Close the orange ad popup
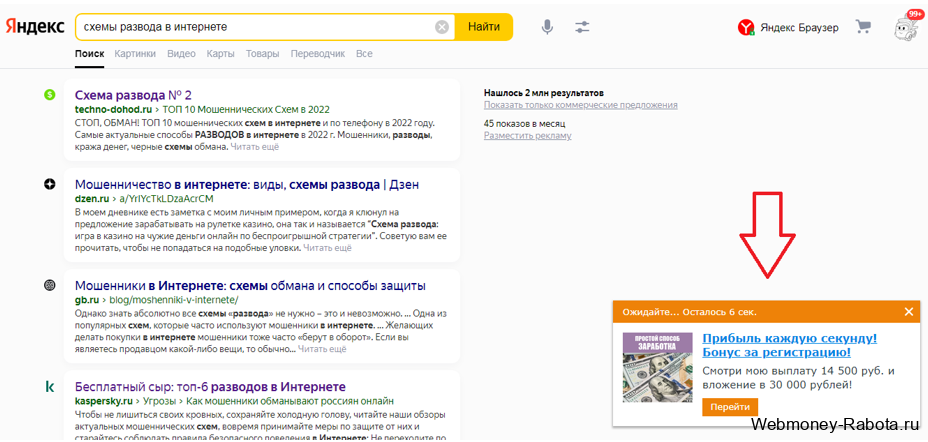The height and width of the screenshot is (442, 928). tap(908, 312)
